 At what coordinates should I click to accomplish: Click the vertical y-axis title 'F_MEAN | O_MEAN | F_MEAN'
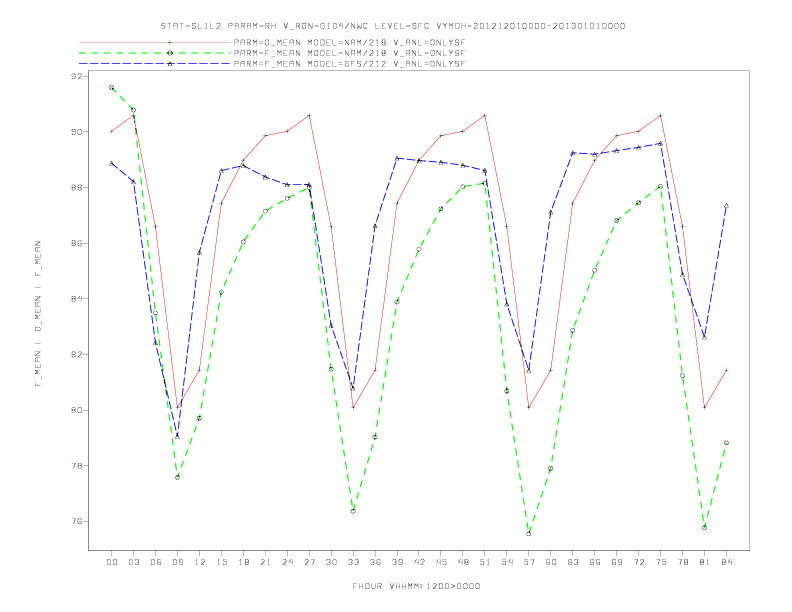(38, 314)
